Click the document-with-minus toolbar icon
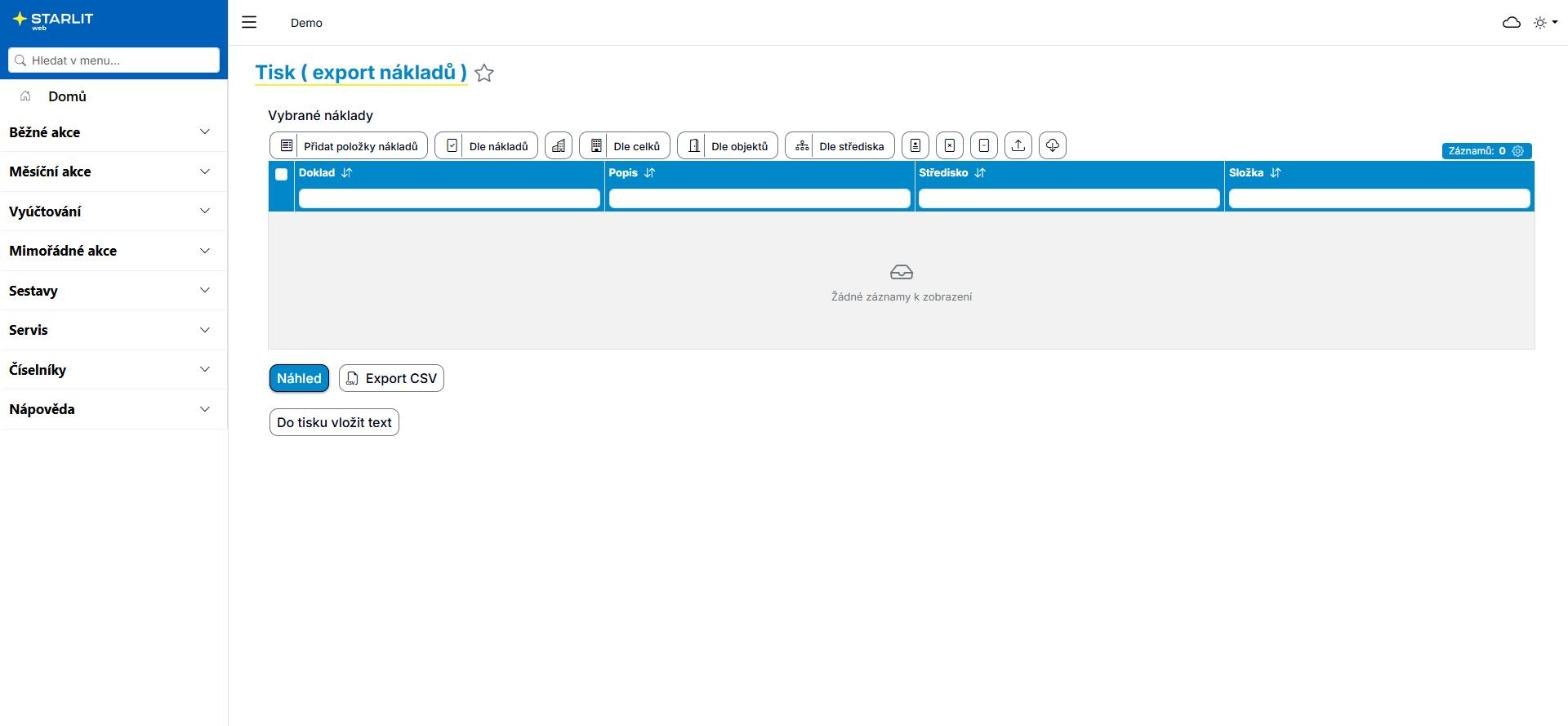 [984, 146]
